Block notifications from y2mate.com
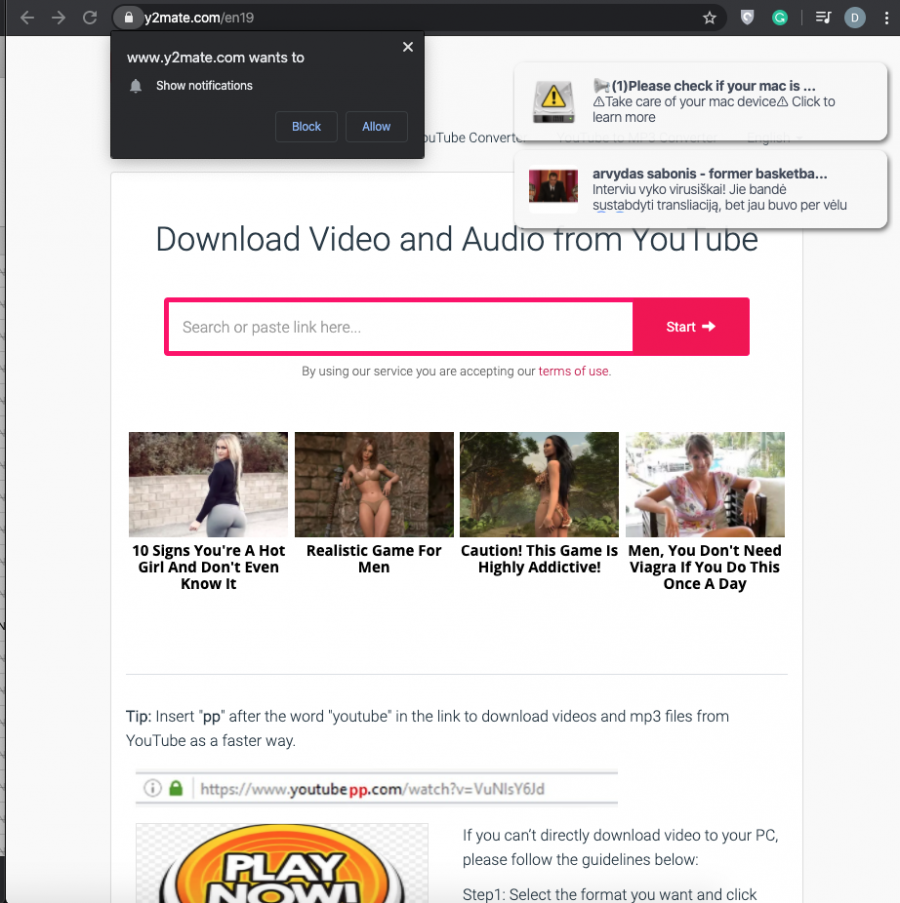Viewport: 900px width, 903px height. tap(306, 127)
